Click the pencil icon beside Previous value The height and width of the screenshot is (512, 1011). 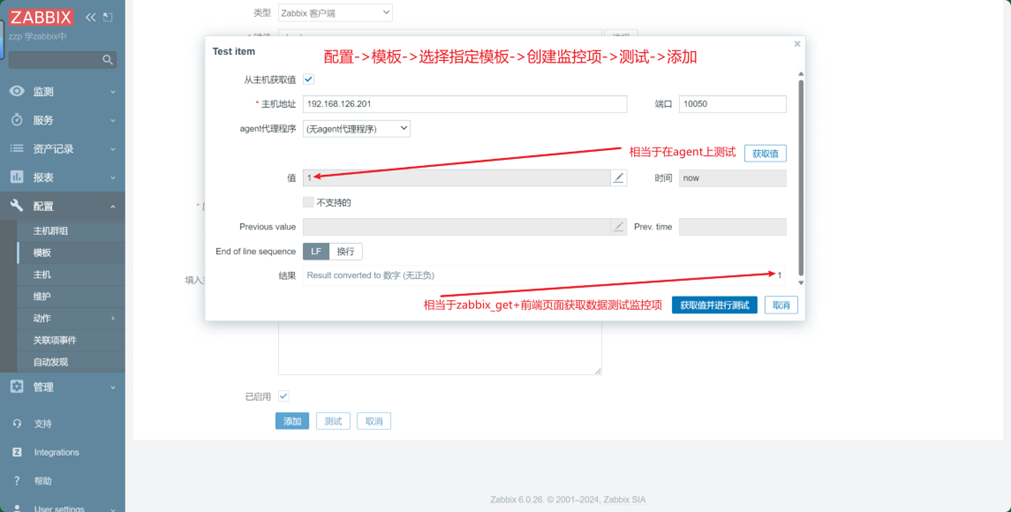618,226
